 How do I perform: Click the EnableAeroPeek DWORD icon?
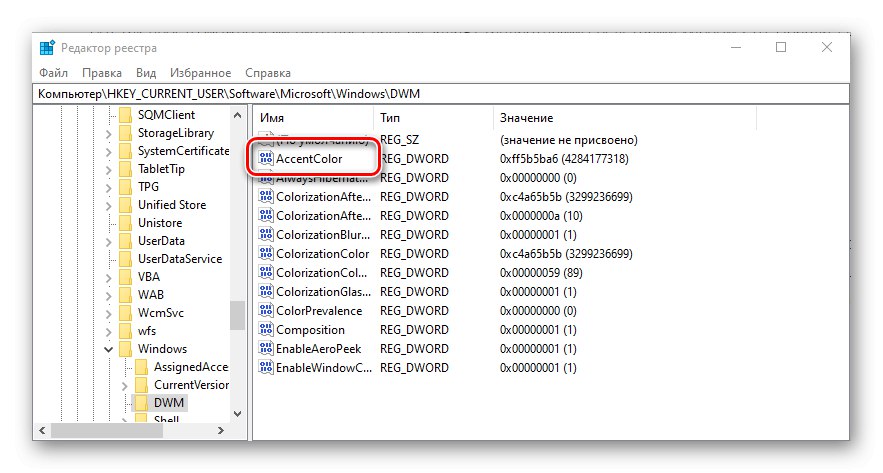pos(266,349)
